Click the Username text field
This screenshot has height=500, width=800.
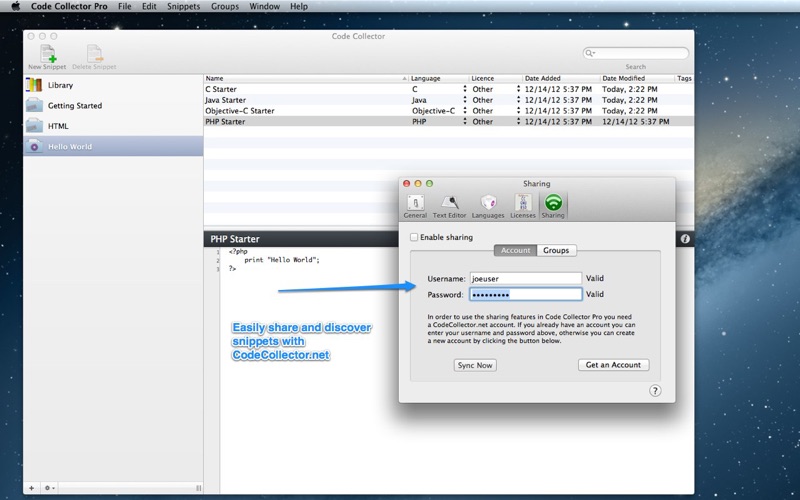[x=525, y=279]
